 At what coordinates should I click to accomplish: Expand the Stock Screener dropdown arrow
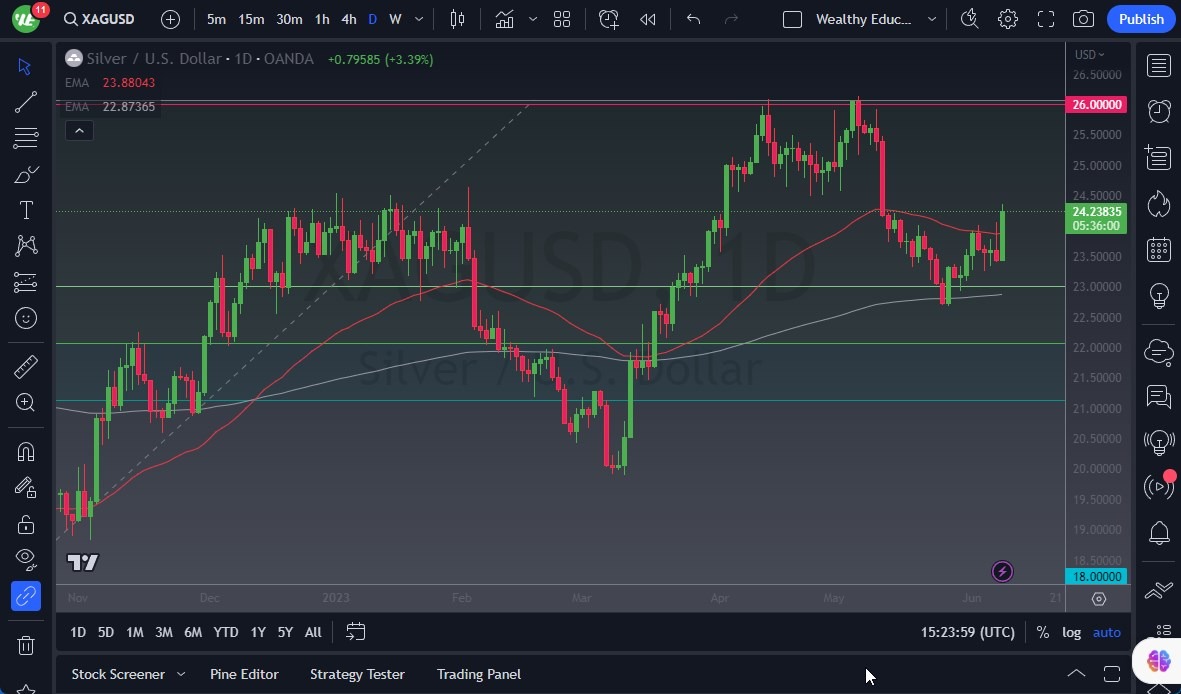[x=181, y=674]
